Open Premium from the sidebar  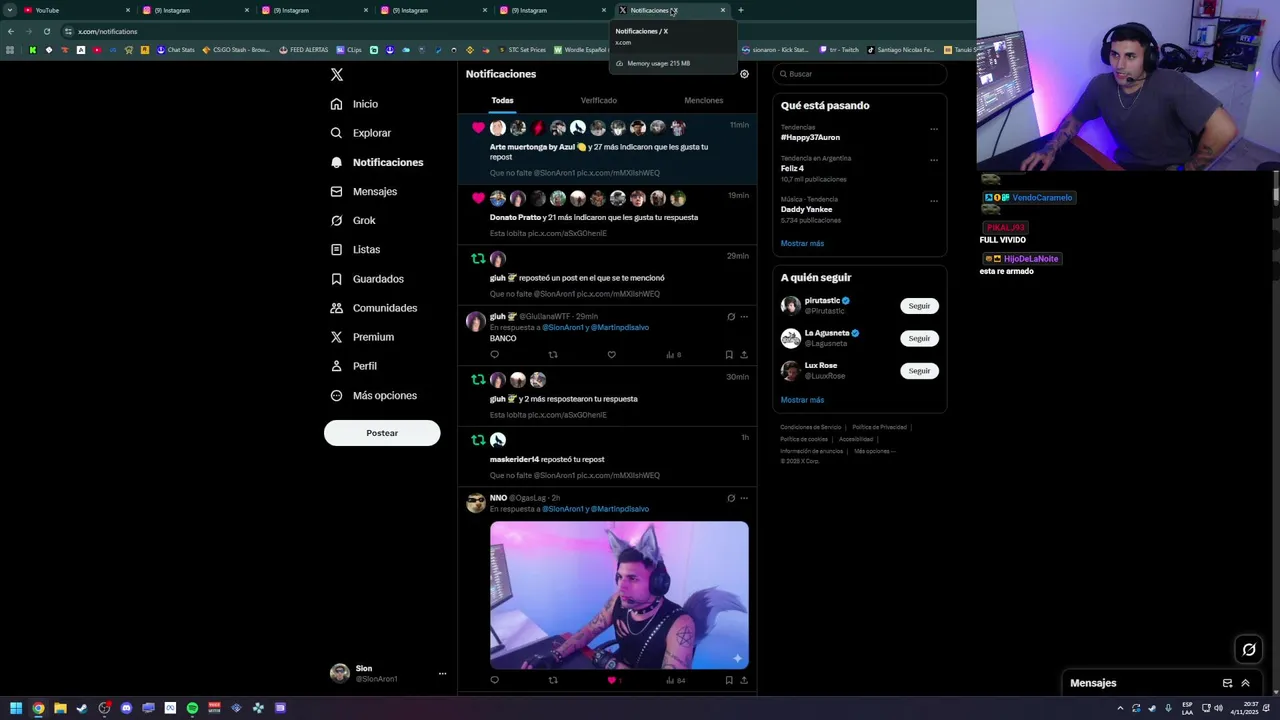[x=362, y=337]
